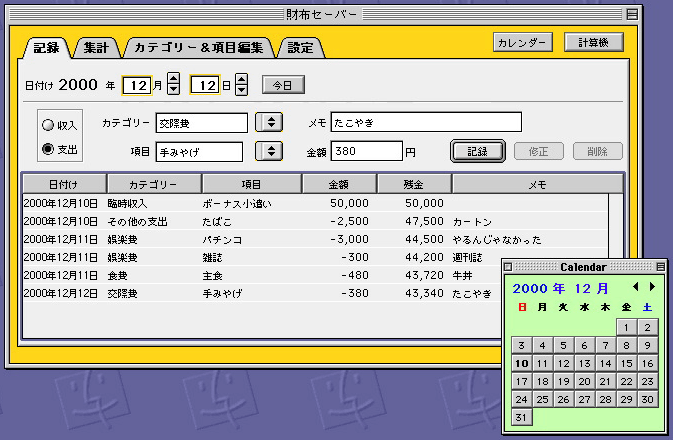Image resolution: width=673 pixels, height=440 pixels.
Task: Click the 記録 record button
Action: coord(478,151)
